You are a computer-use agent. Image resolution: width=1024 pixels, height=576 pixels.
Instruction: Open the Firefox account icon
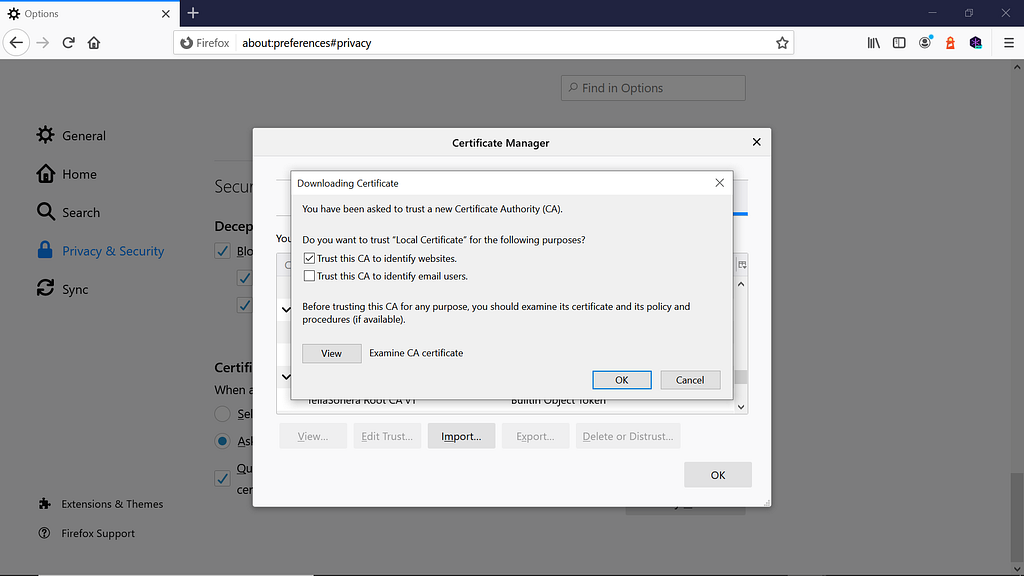coord(925,43)
